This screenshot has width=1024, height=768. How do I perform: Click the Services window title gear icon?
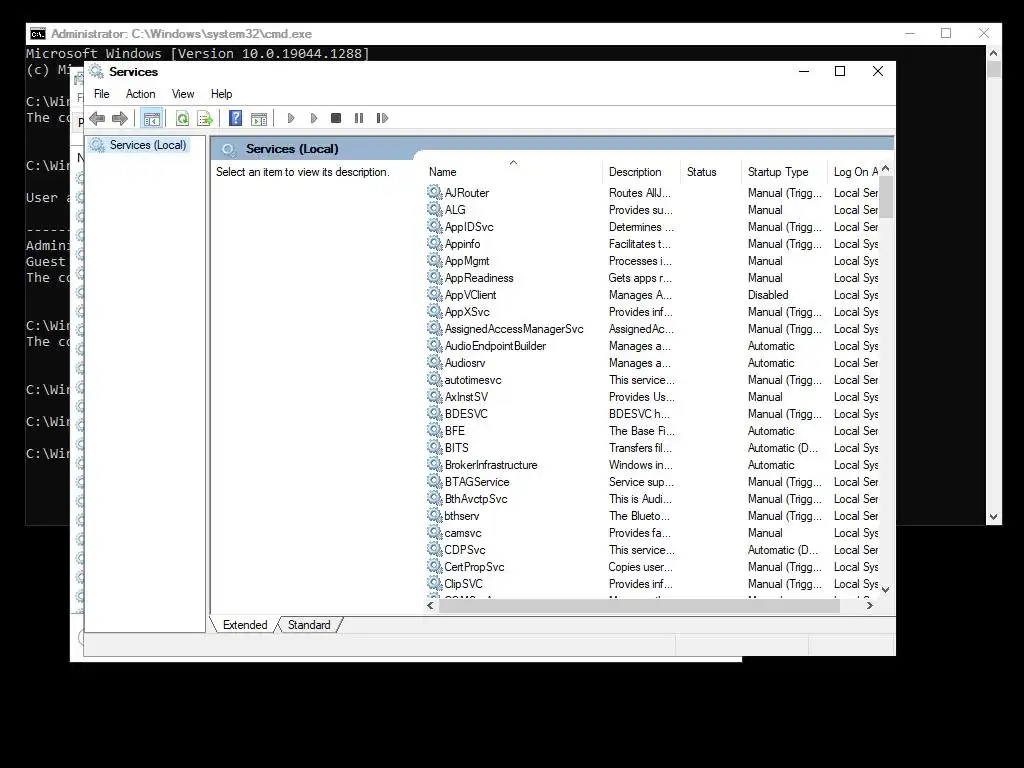point(97,71)
